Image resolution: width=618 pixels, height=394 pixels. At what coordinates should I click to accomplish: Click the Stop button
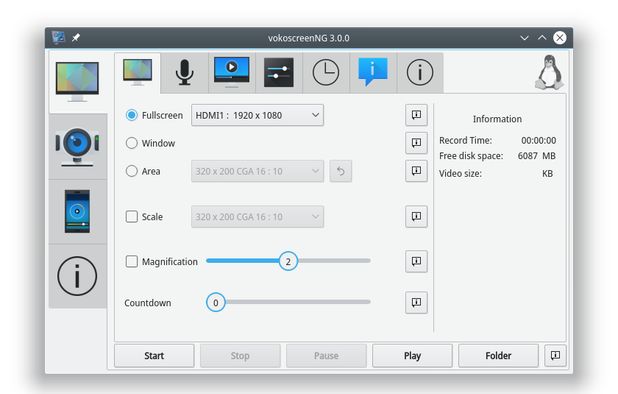tap(240, 356)
